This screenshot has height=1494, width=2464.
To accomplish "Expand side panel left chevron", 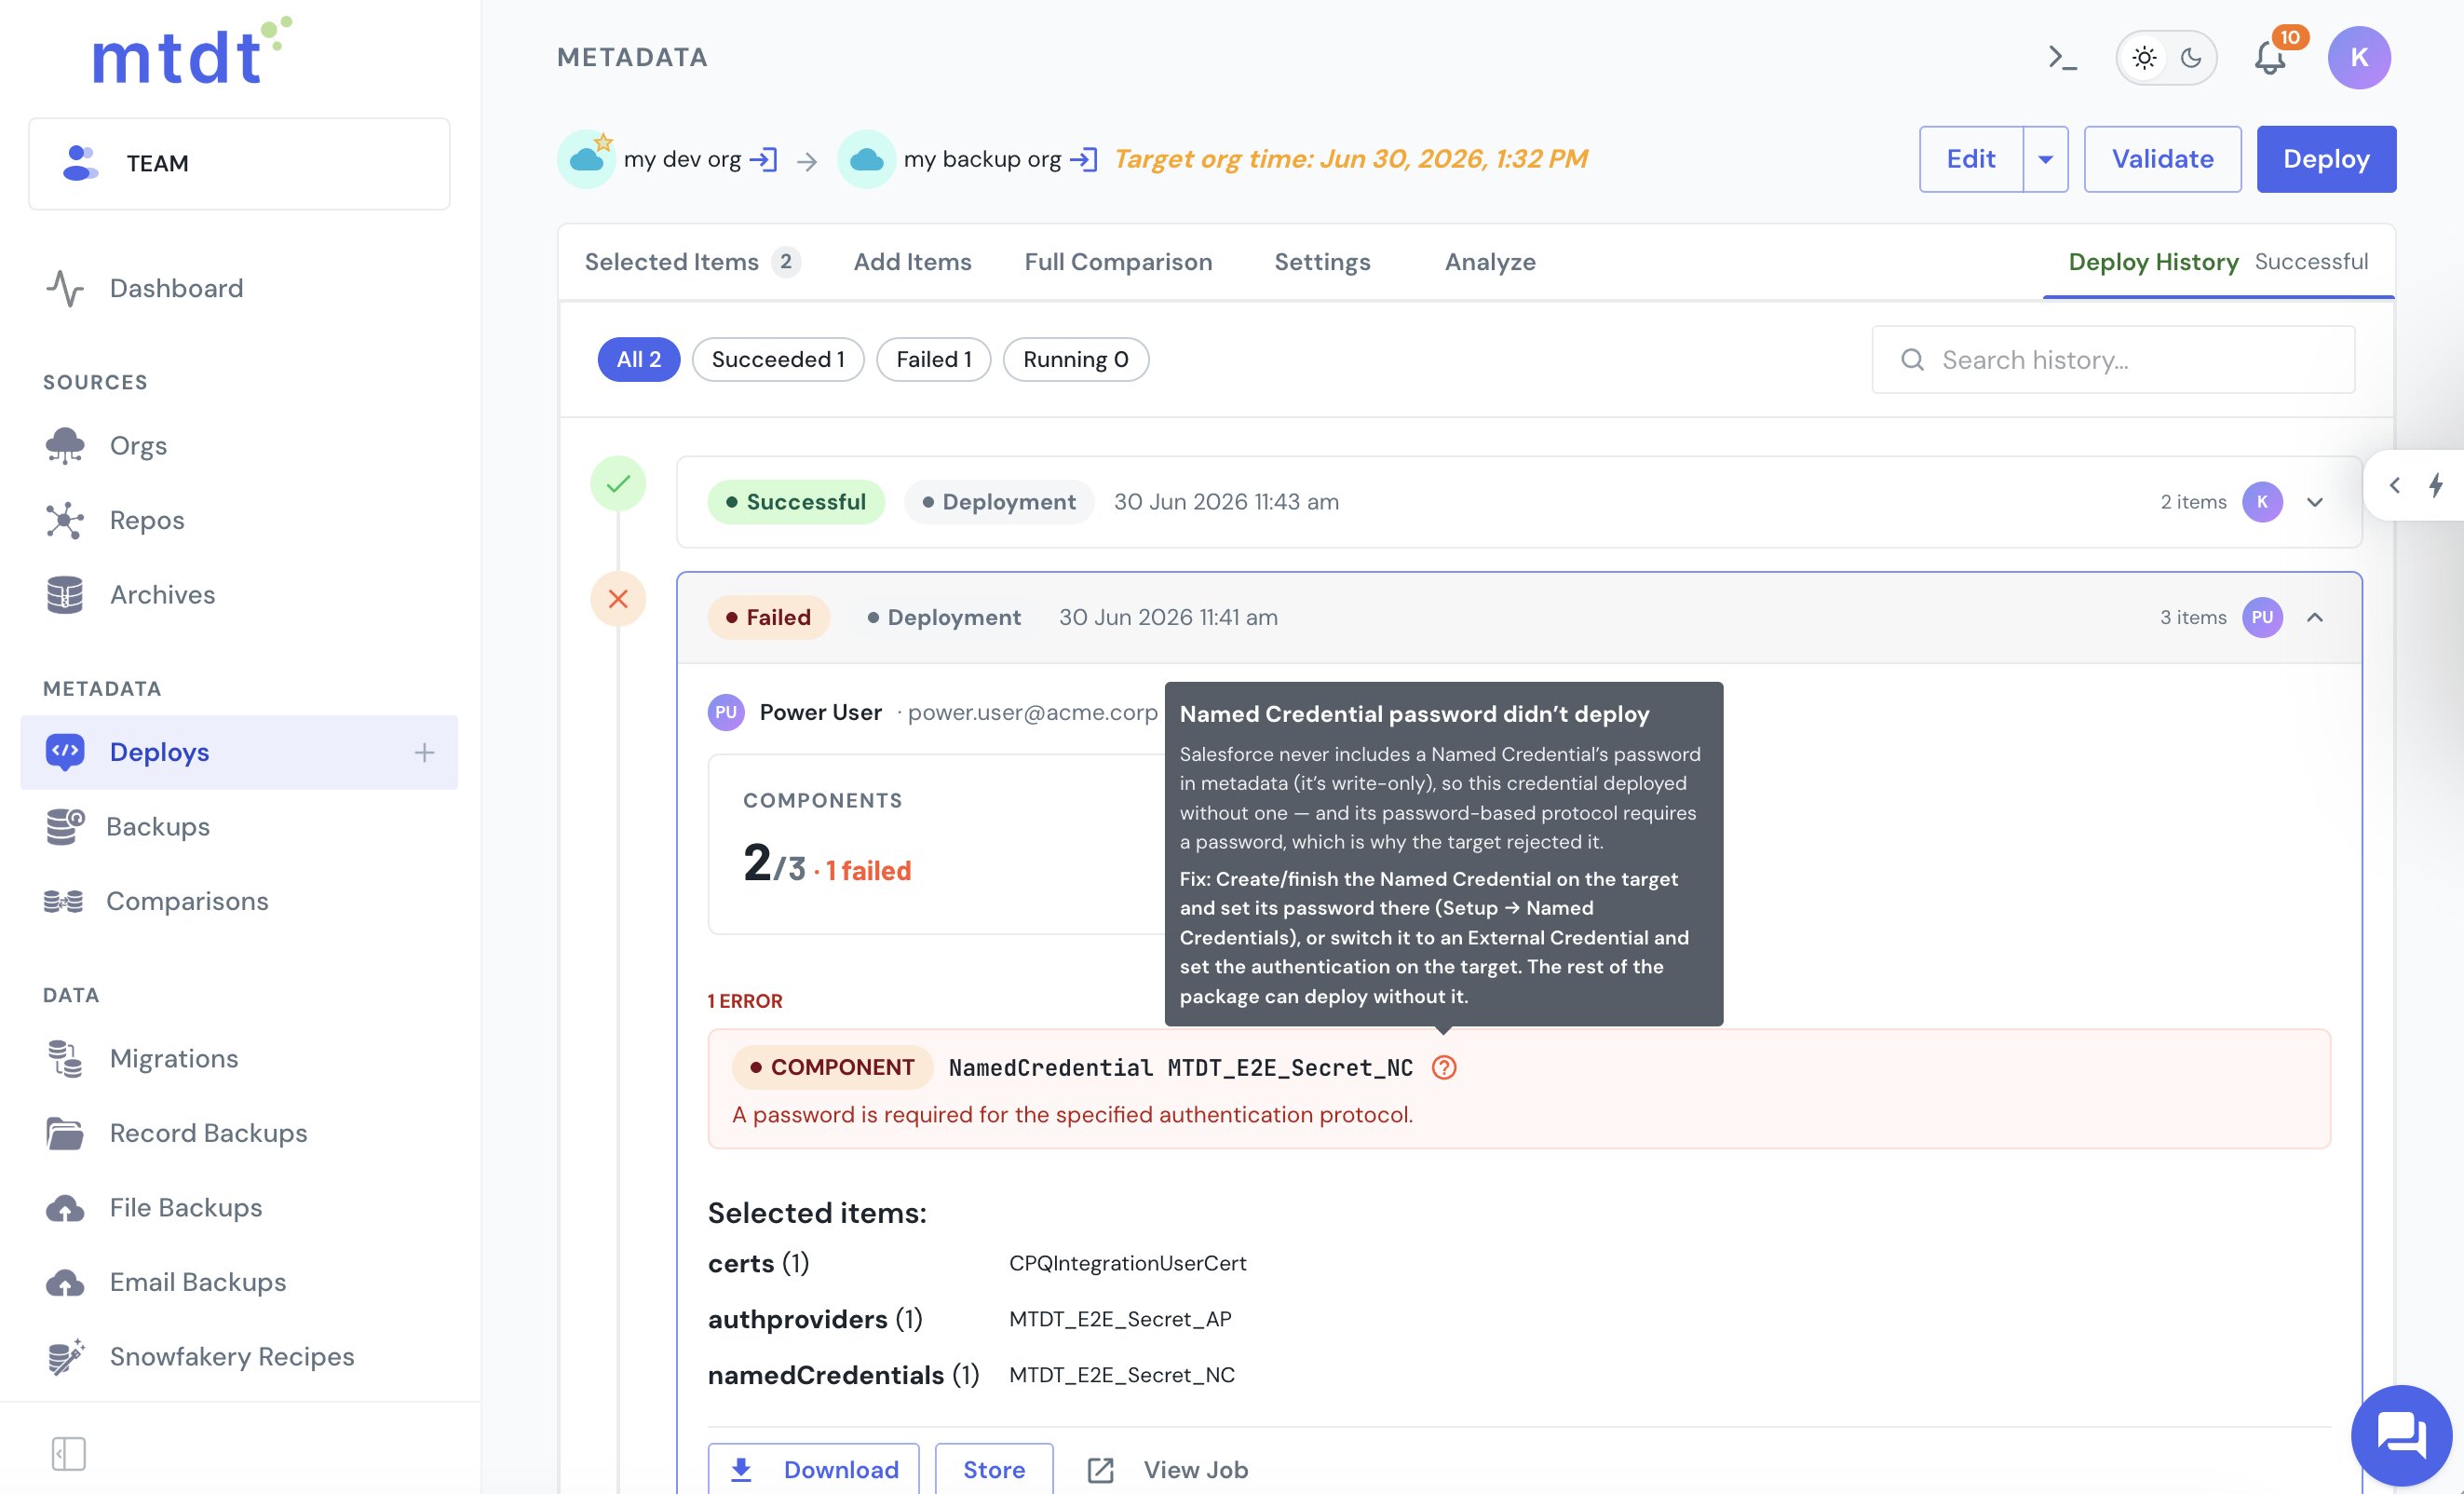I will (2394, 485).
